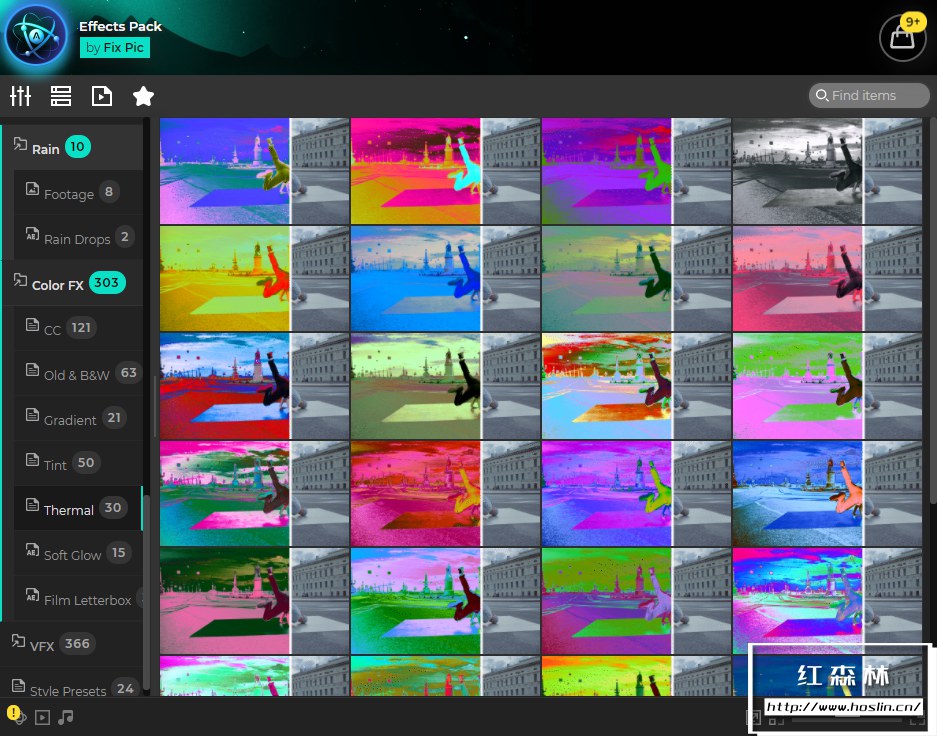
Task: Open the music note audio icon
Action: pyautogui.click(x=66, y=716)
